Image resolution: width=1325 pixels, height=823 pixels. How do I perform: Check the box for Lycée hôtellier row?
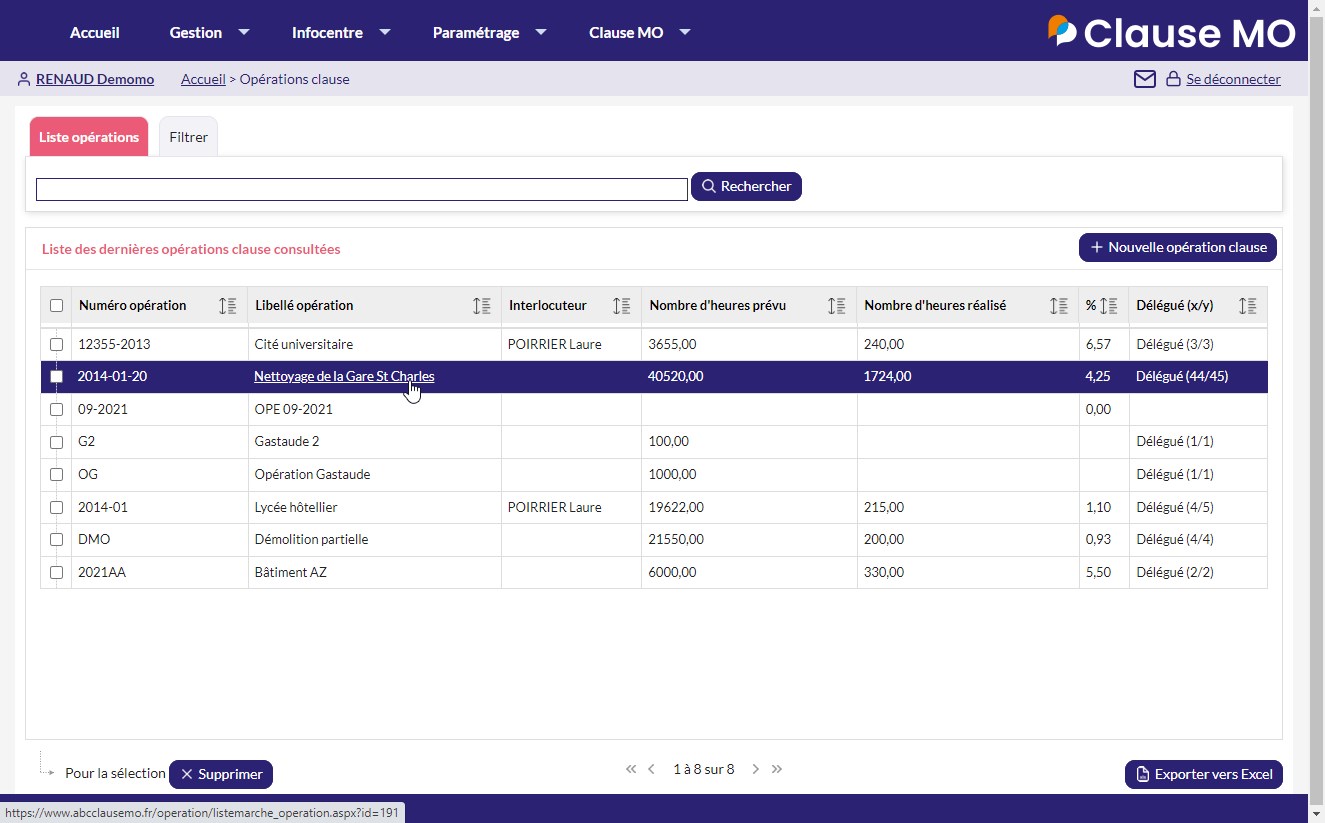tap(57, 508)
